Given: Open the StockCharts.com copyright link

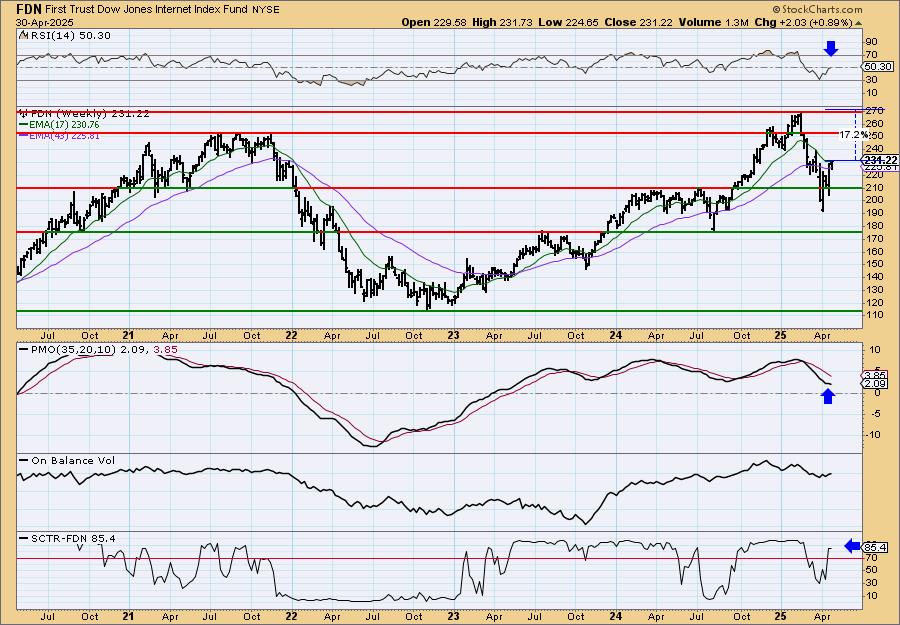Looking at the screenshot, I should (817, 9).
